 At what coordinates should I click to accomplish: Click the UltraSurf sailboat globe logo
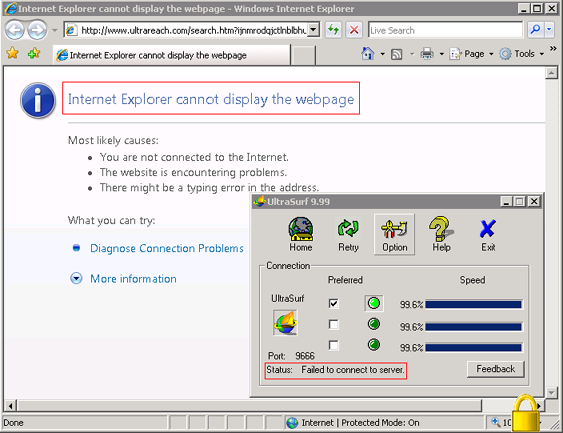(x=285, y=323)
